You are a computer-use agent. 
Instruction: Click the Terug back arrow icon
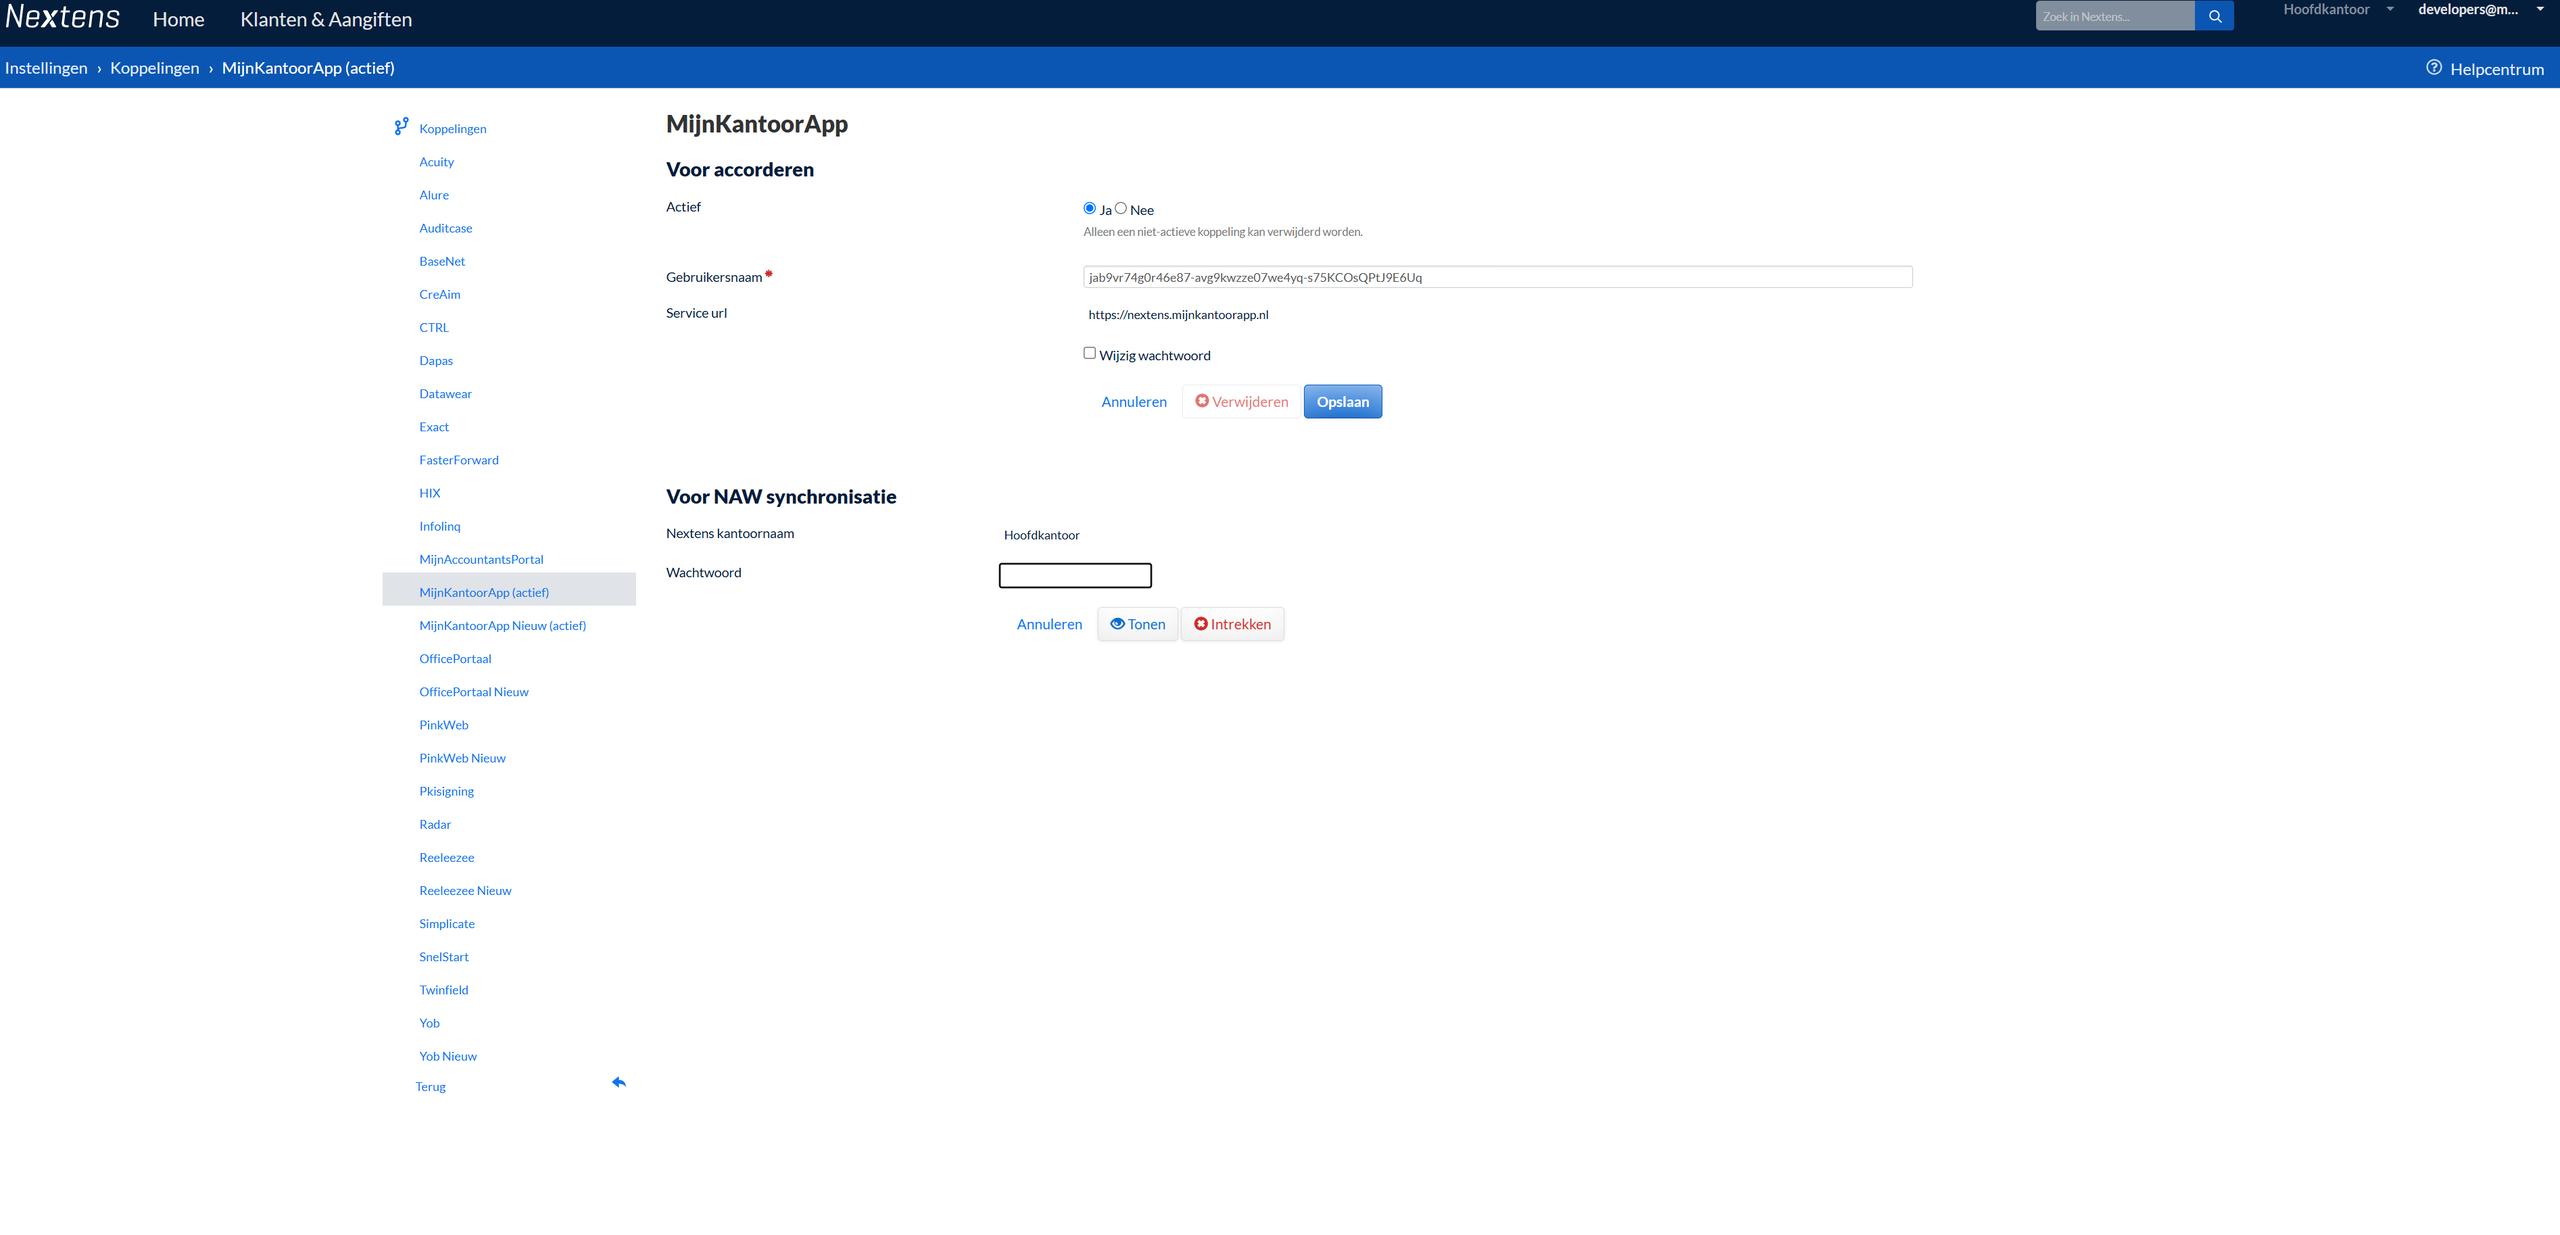[619, 1082]
